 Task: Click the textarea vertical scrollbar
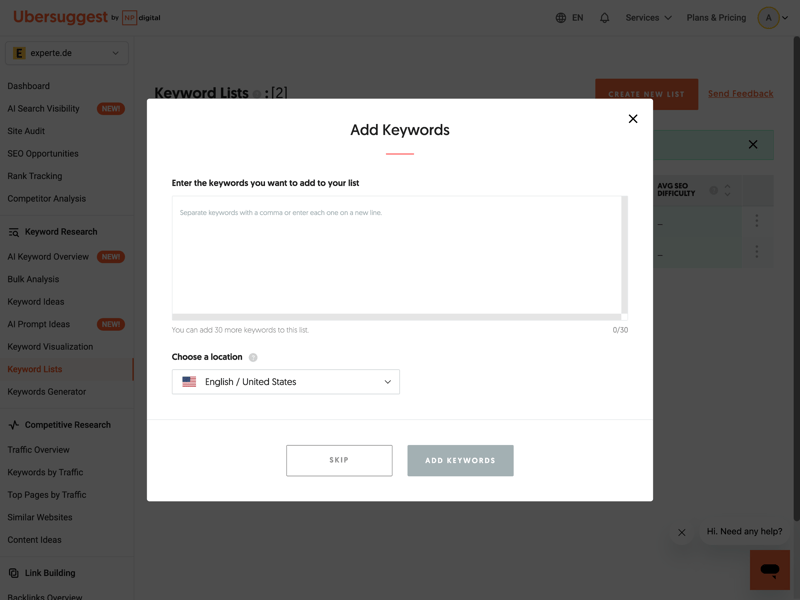click(x=625, y=255)
